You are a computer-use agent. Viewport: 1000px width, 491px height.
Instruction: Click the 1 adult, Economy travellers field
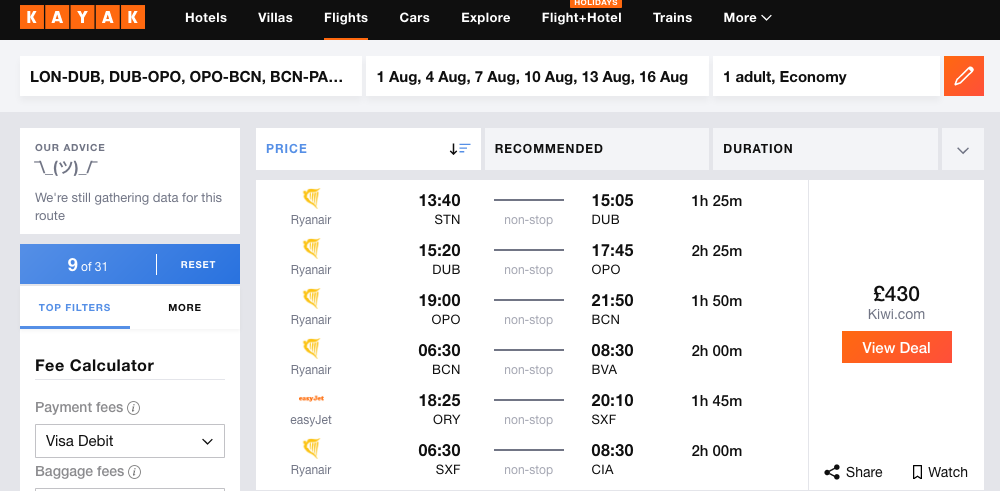(x=827, y=77)
